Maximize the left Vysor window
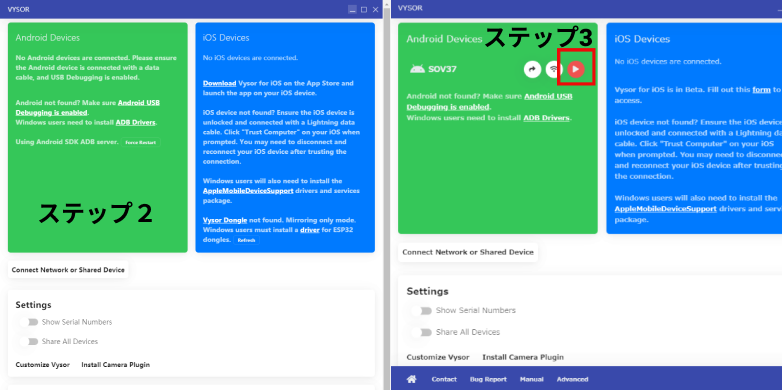Viewport: 782px width, 390px height. tap(364, 9)
